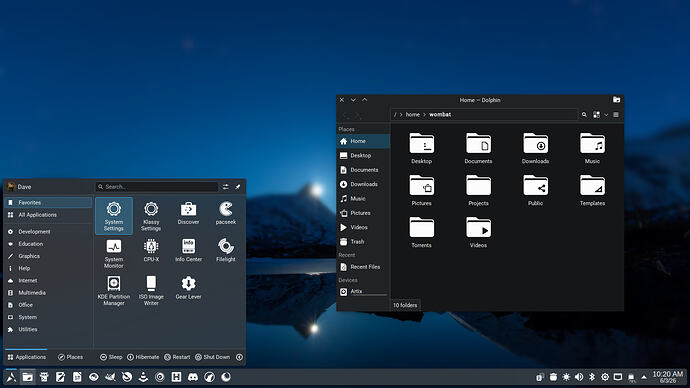Select Home in Dolphin's Places panel
This screenshot has width=690, height=388.
363,141
